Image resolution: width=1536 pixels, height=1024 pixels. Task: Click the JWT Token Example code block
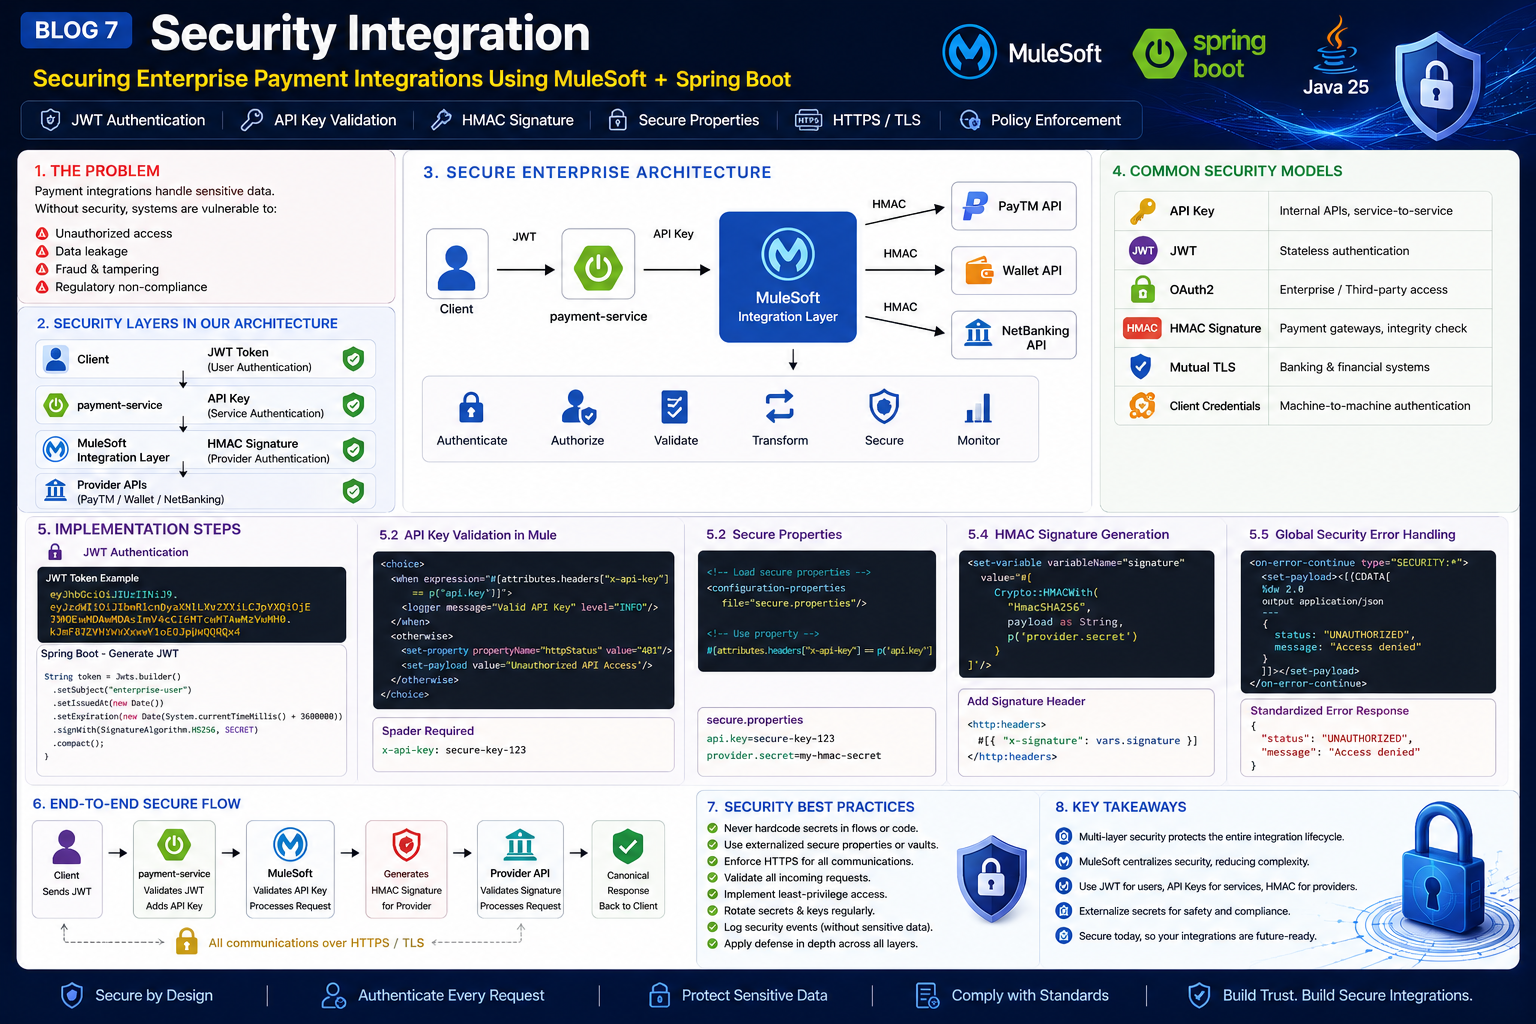tap(192, 605)
